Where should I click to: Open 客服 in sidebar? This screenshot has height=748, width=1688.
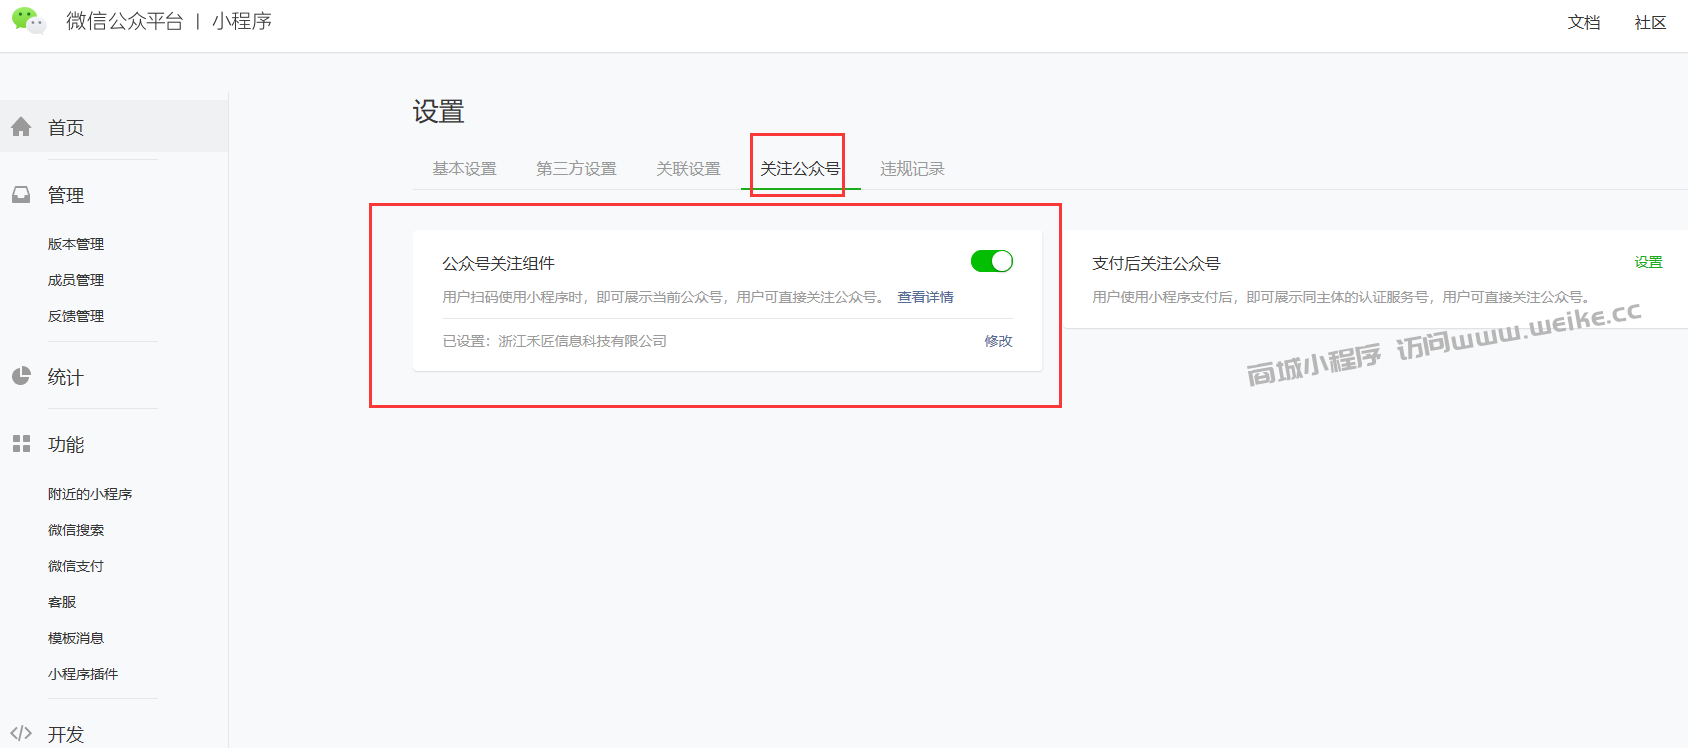point(62,602)
